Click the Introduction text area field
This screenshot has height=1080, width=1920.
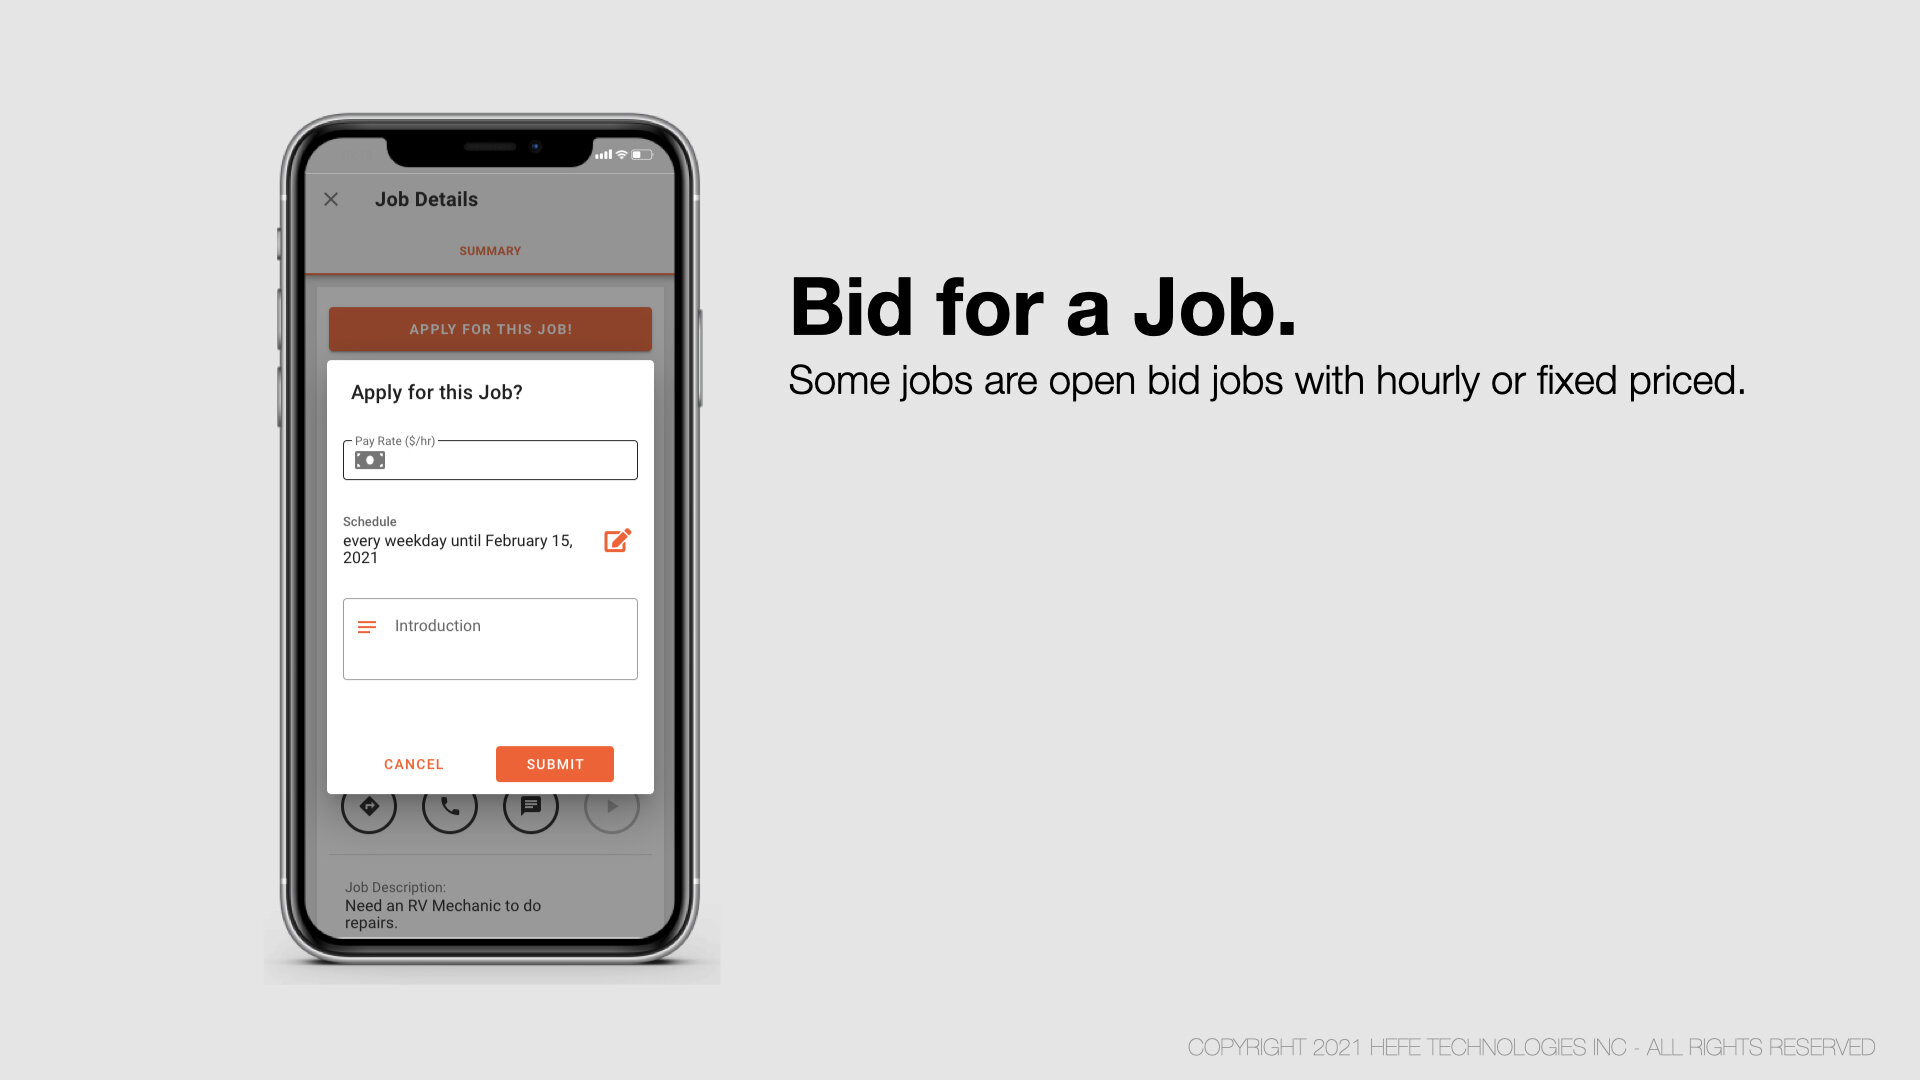[491, 638]
